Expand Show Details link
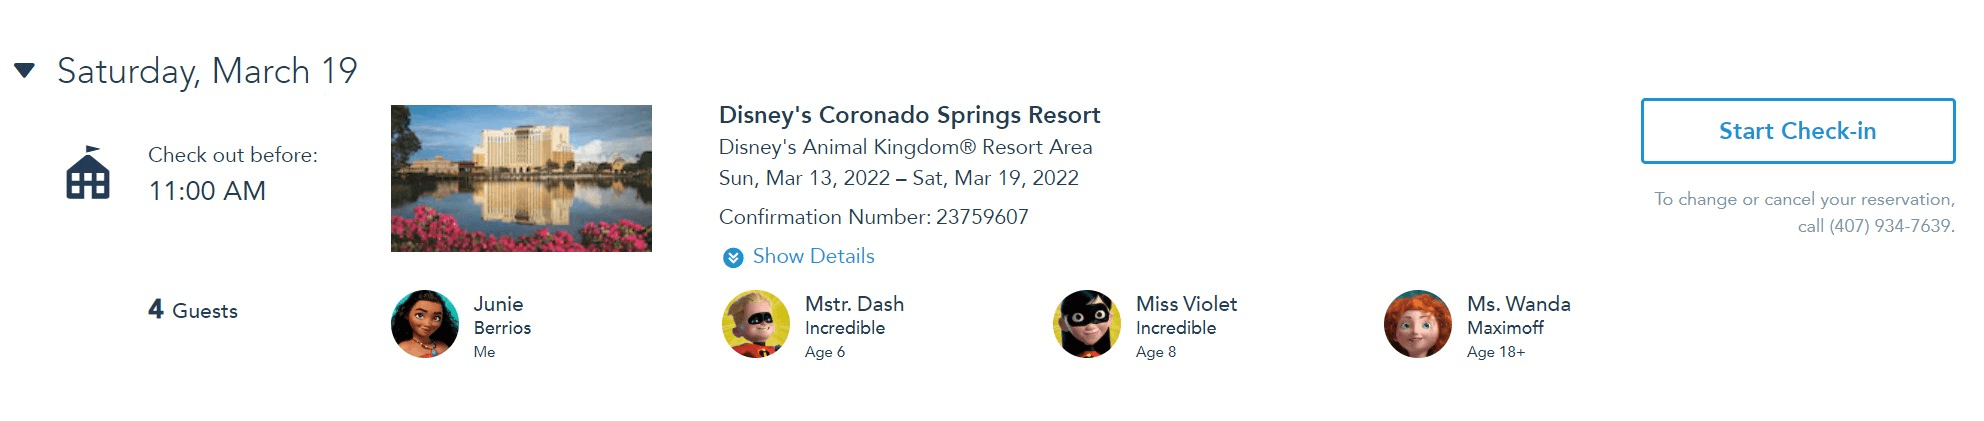1984x421 pixels. coord(813,256)
